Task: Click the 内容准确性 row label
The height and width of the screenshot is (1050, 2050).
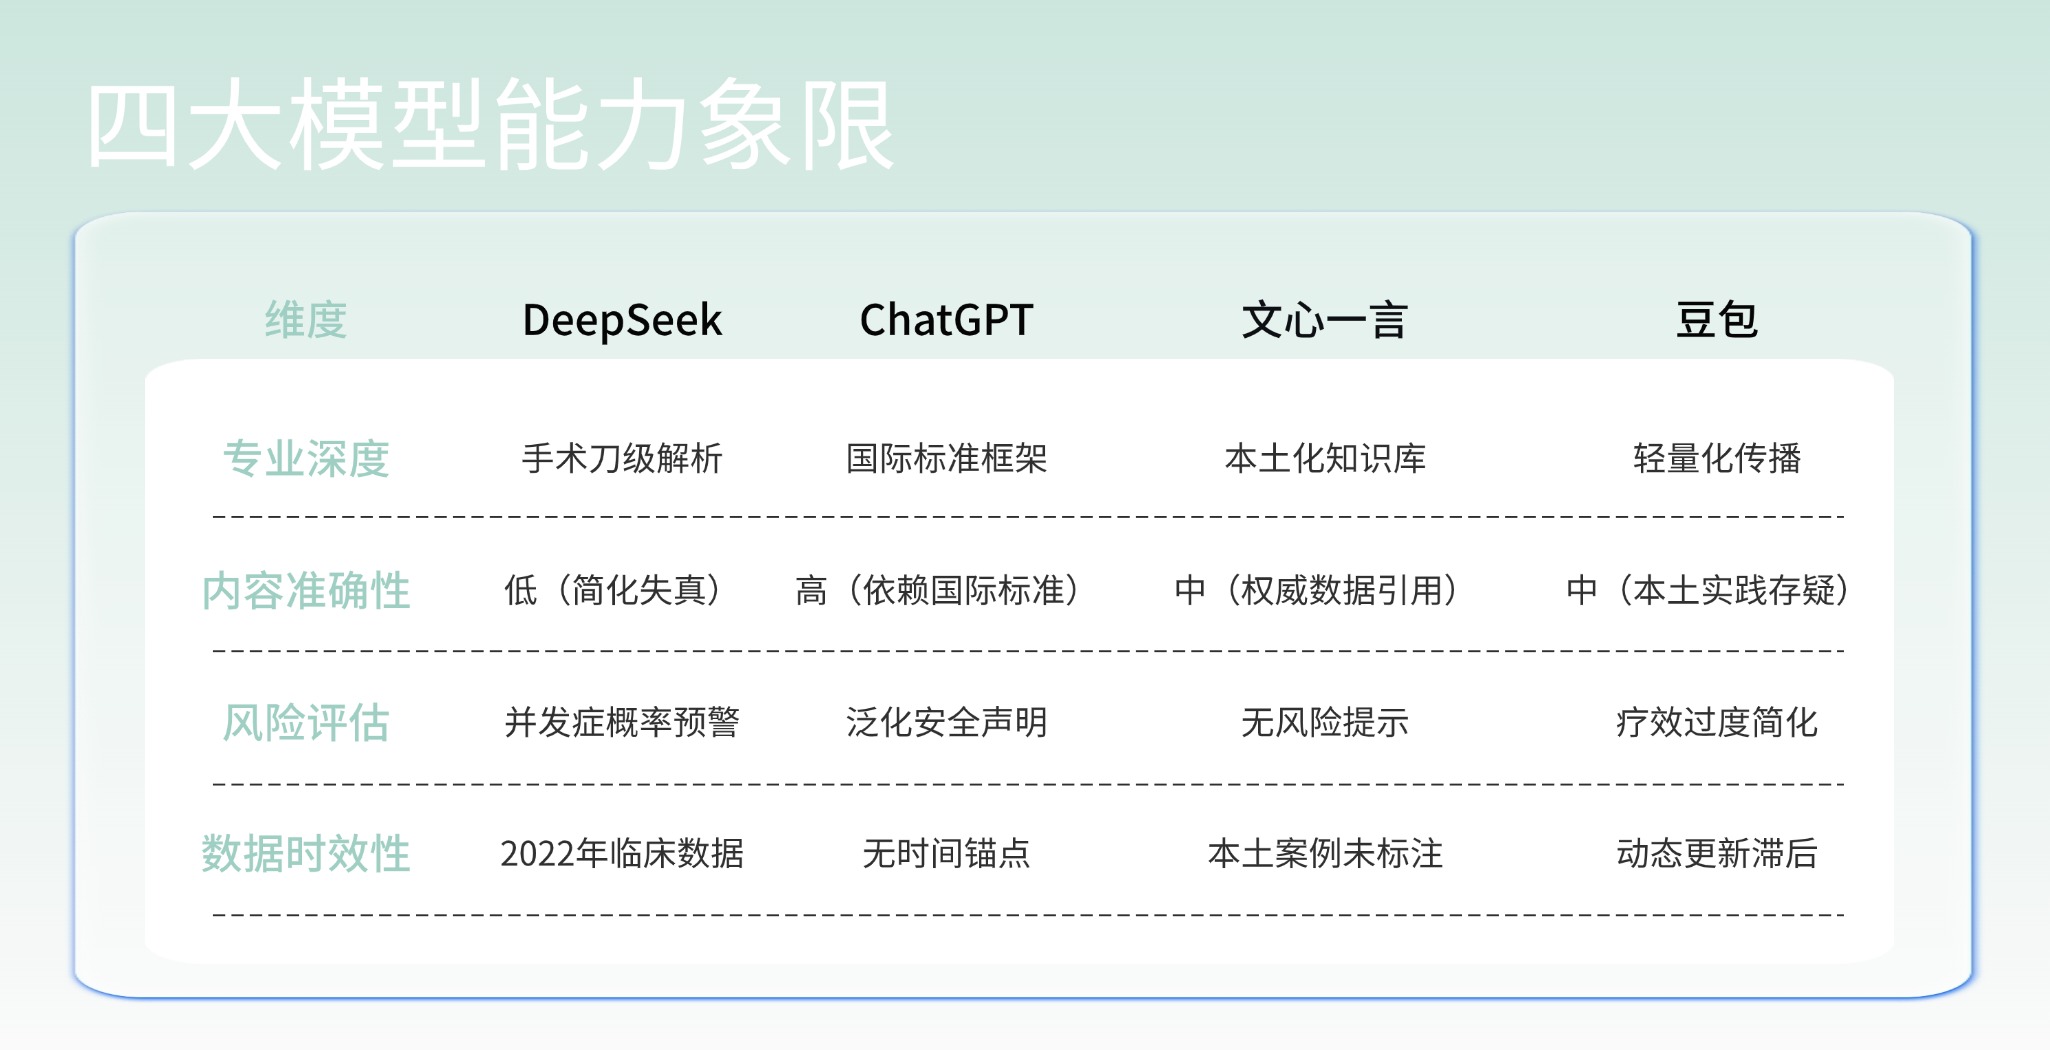Action: tap(306, 591)
